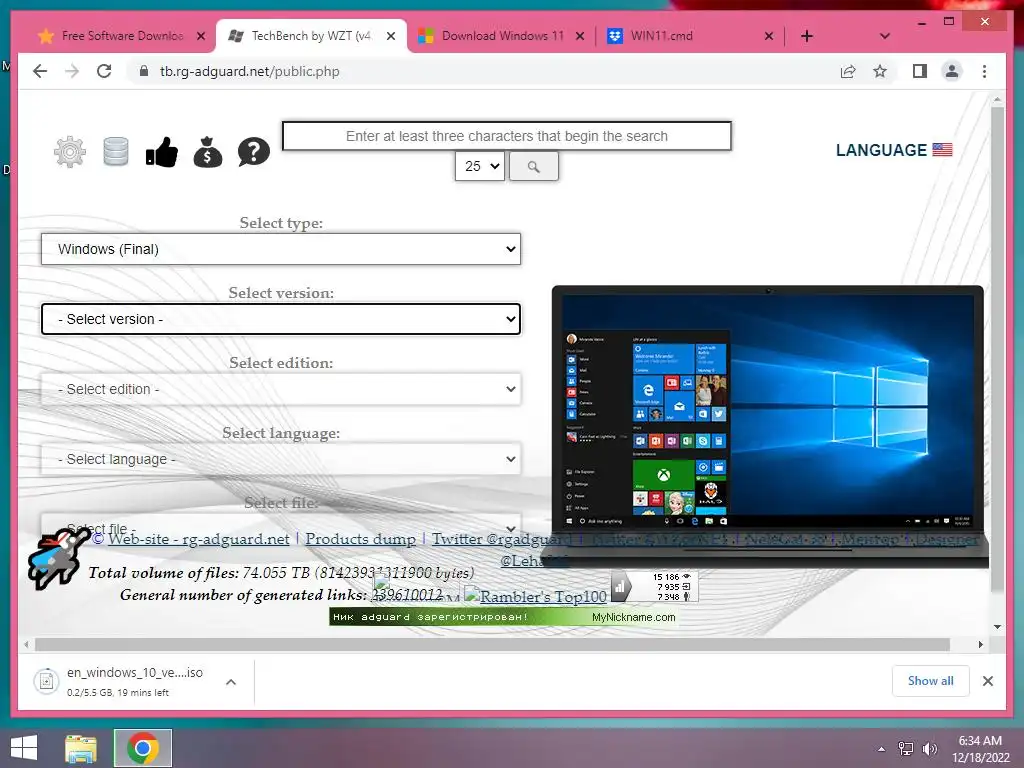
Task: Click the thumbs-up icon
Action: 162,152
